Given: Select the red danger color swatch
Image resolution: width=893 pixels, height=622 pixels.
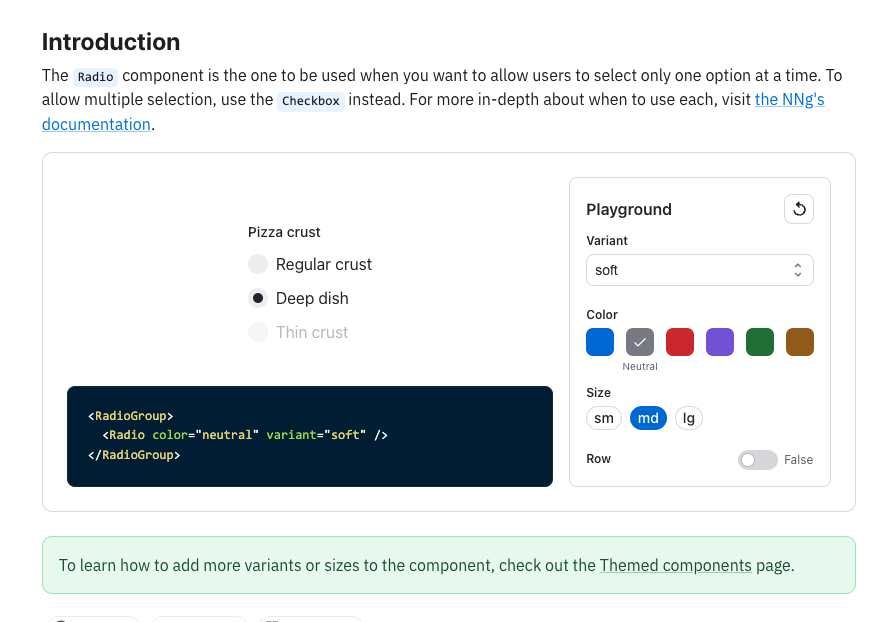Looking at the screenshot, I should pyautogui.click(x=680, y=342).
